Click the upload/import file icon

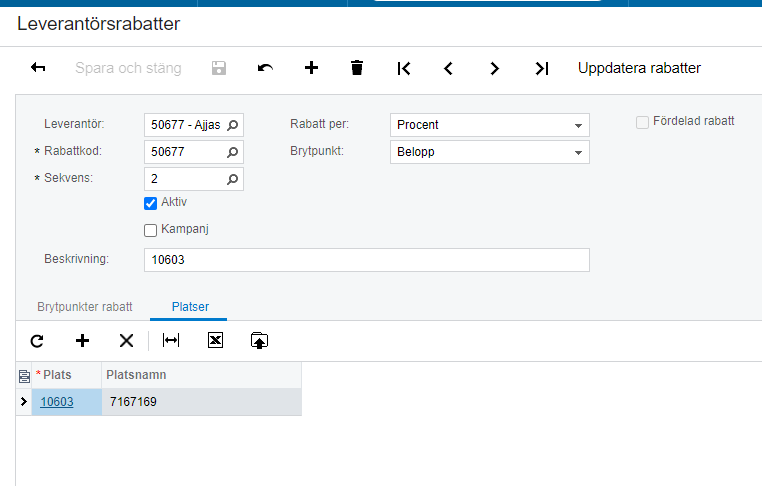click(260, 341)
